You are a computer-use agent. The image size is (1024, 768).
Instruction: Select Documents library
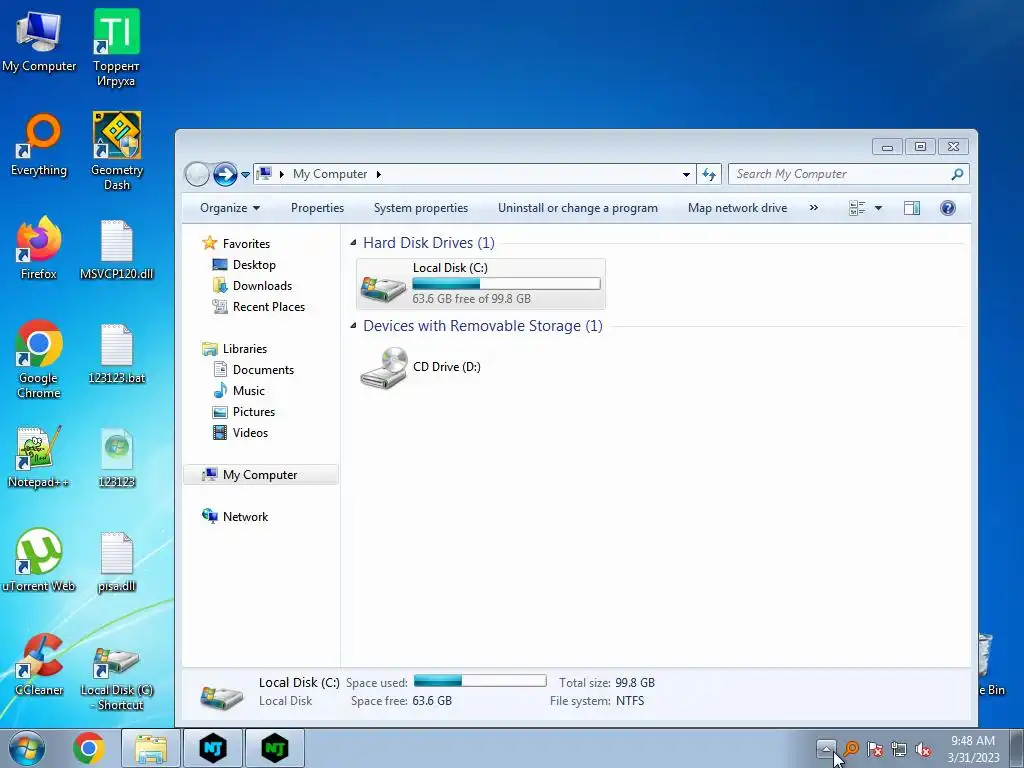254,370
